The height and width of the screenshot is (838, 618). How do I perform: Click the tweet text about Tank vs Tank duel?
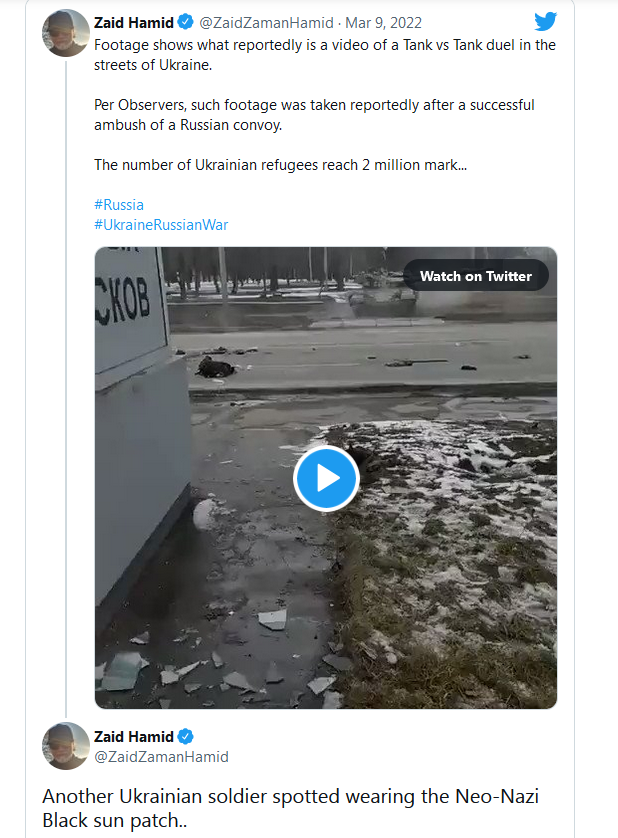click(325, 55)
